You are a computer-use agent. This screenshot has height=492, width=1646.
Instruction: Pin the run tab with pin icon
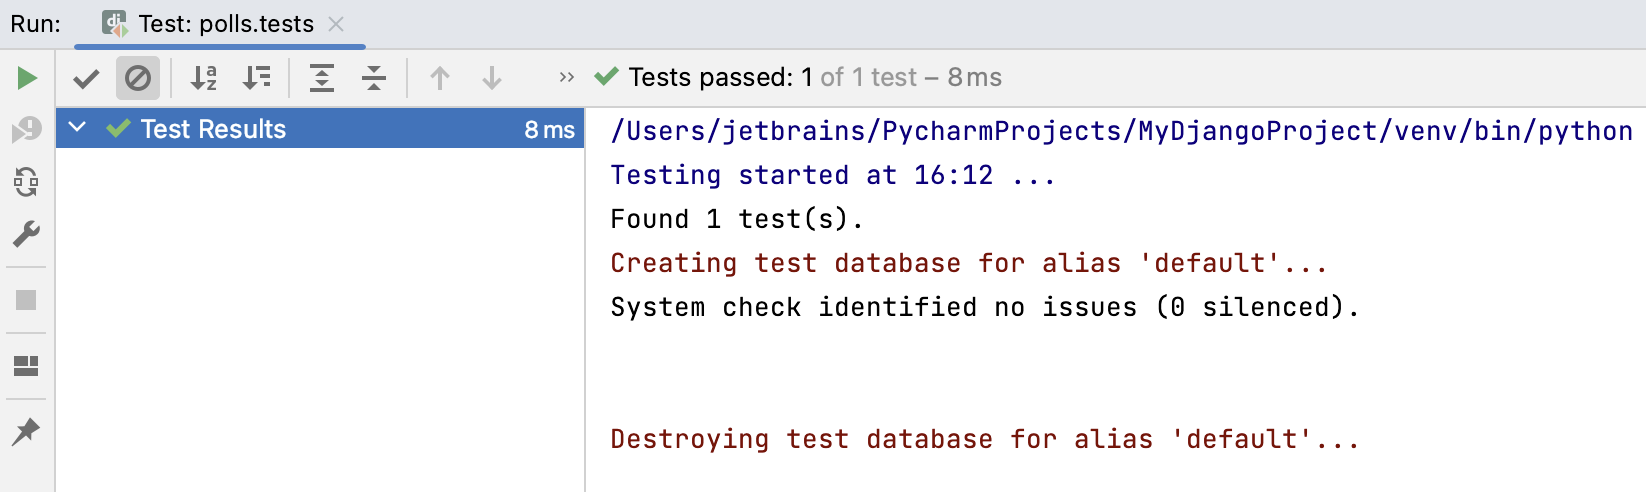pyautogui.click(x=27, y=432)
